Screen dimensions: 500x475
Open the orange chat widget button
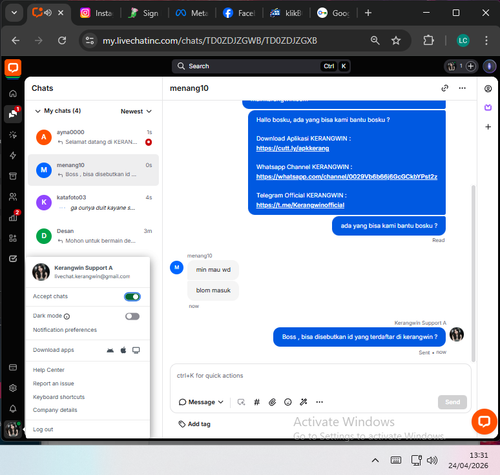coord(484,422)
